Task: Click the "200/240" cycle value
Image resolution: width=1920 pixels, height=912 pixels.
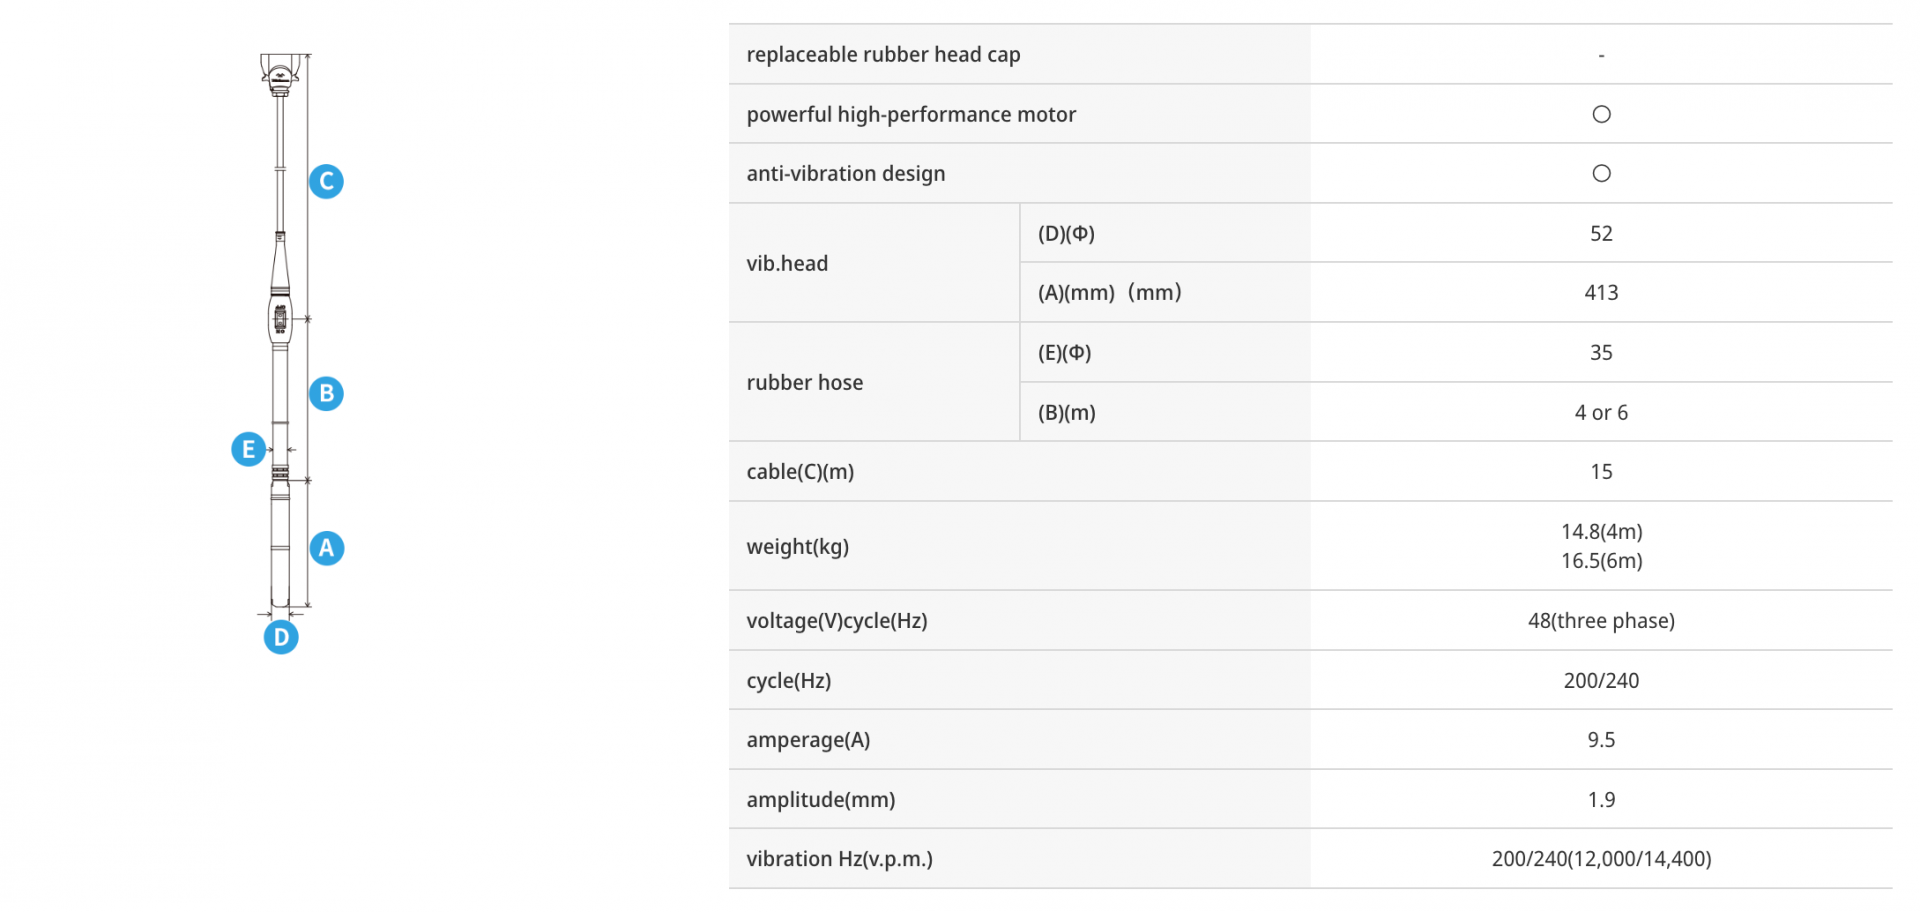Action: point(1601,681)
